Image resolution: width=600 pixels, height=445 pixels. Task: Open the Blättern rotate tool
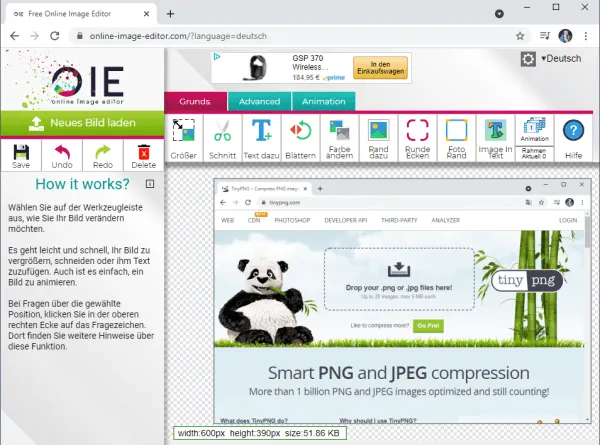(x=301, y=138)
